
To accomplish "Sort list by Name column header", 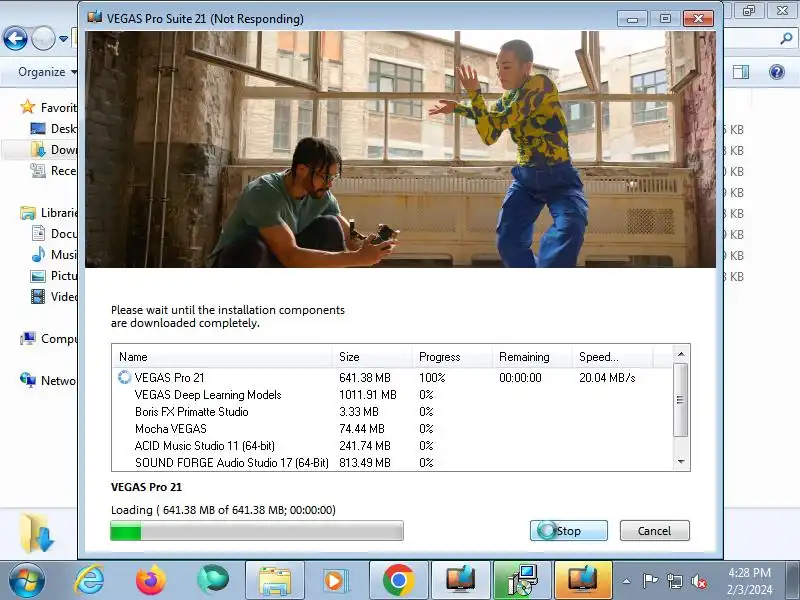I will click(222, 357).
